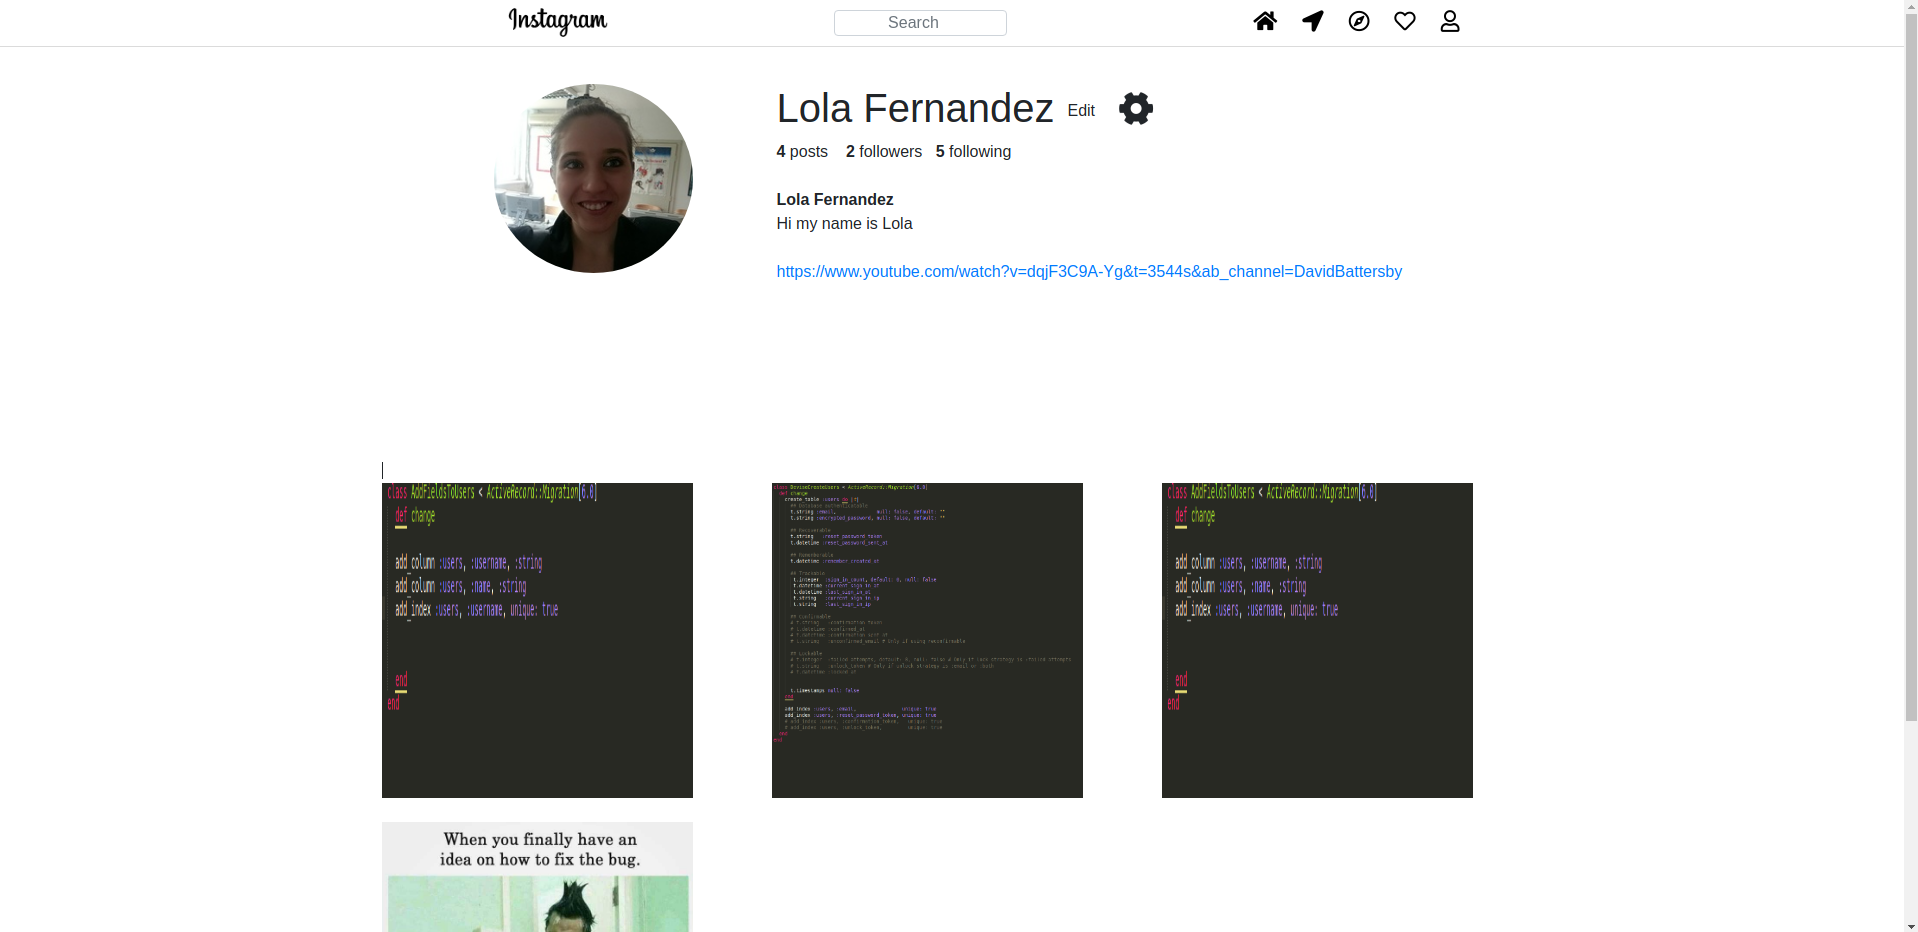Open the rightmost AddFieldsToUsers code post
Image resolution: width=1918 pixels, height=932 pixels.
pos(1316,640)
